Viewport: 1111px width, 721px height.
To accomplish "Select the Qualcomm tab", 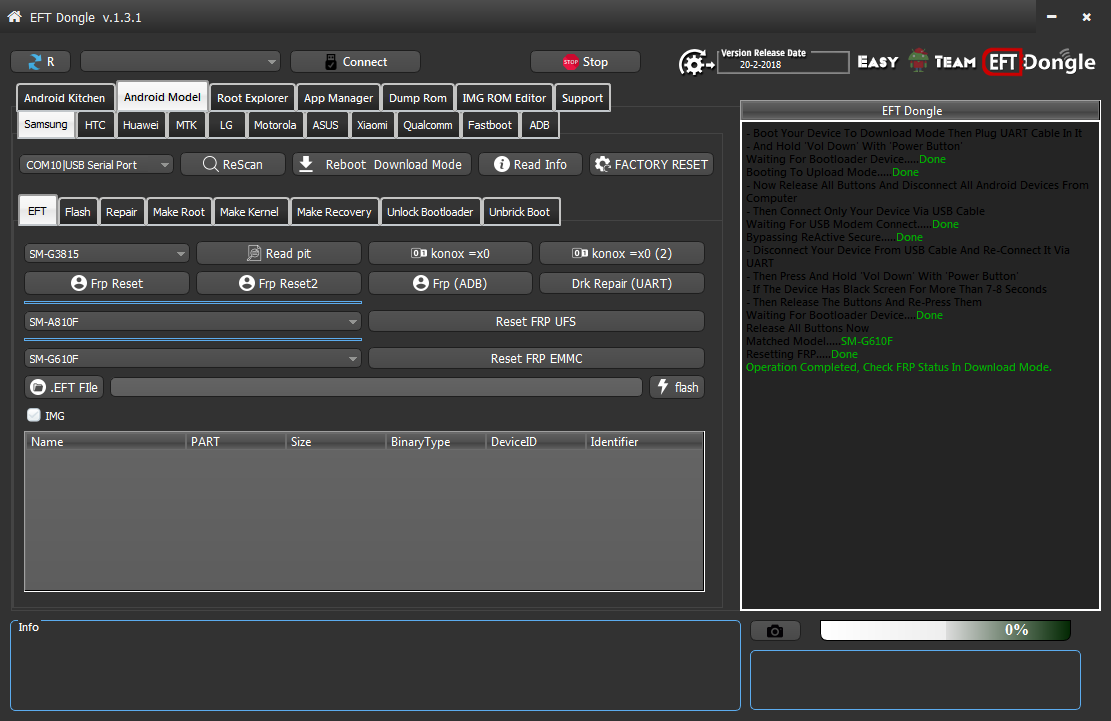I will click(428, 125).
